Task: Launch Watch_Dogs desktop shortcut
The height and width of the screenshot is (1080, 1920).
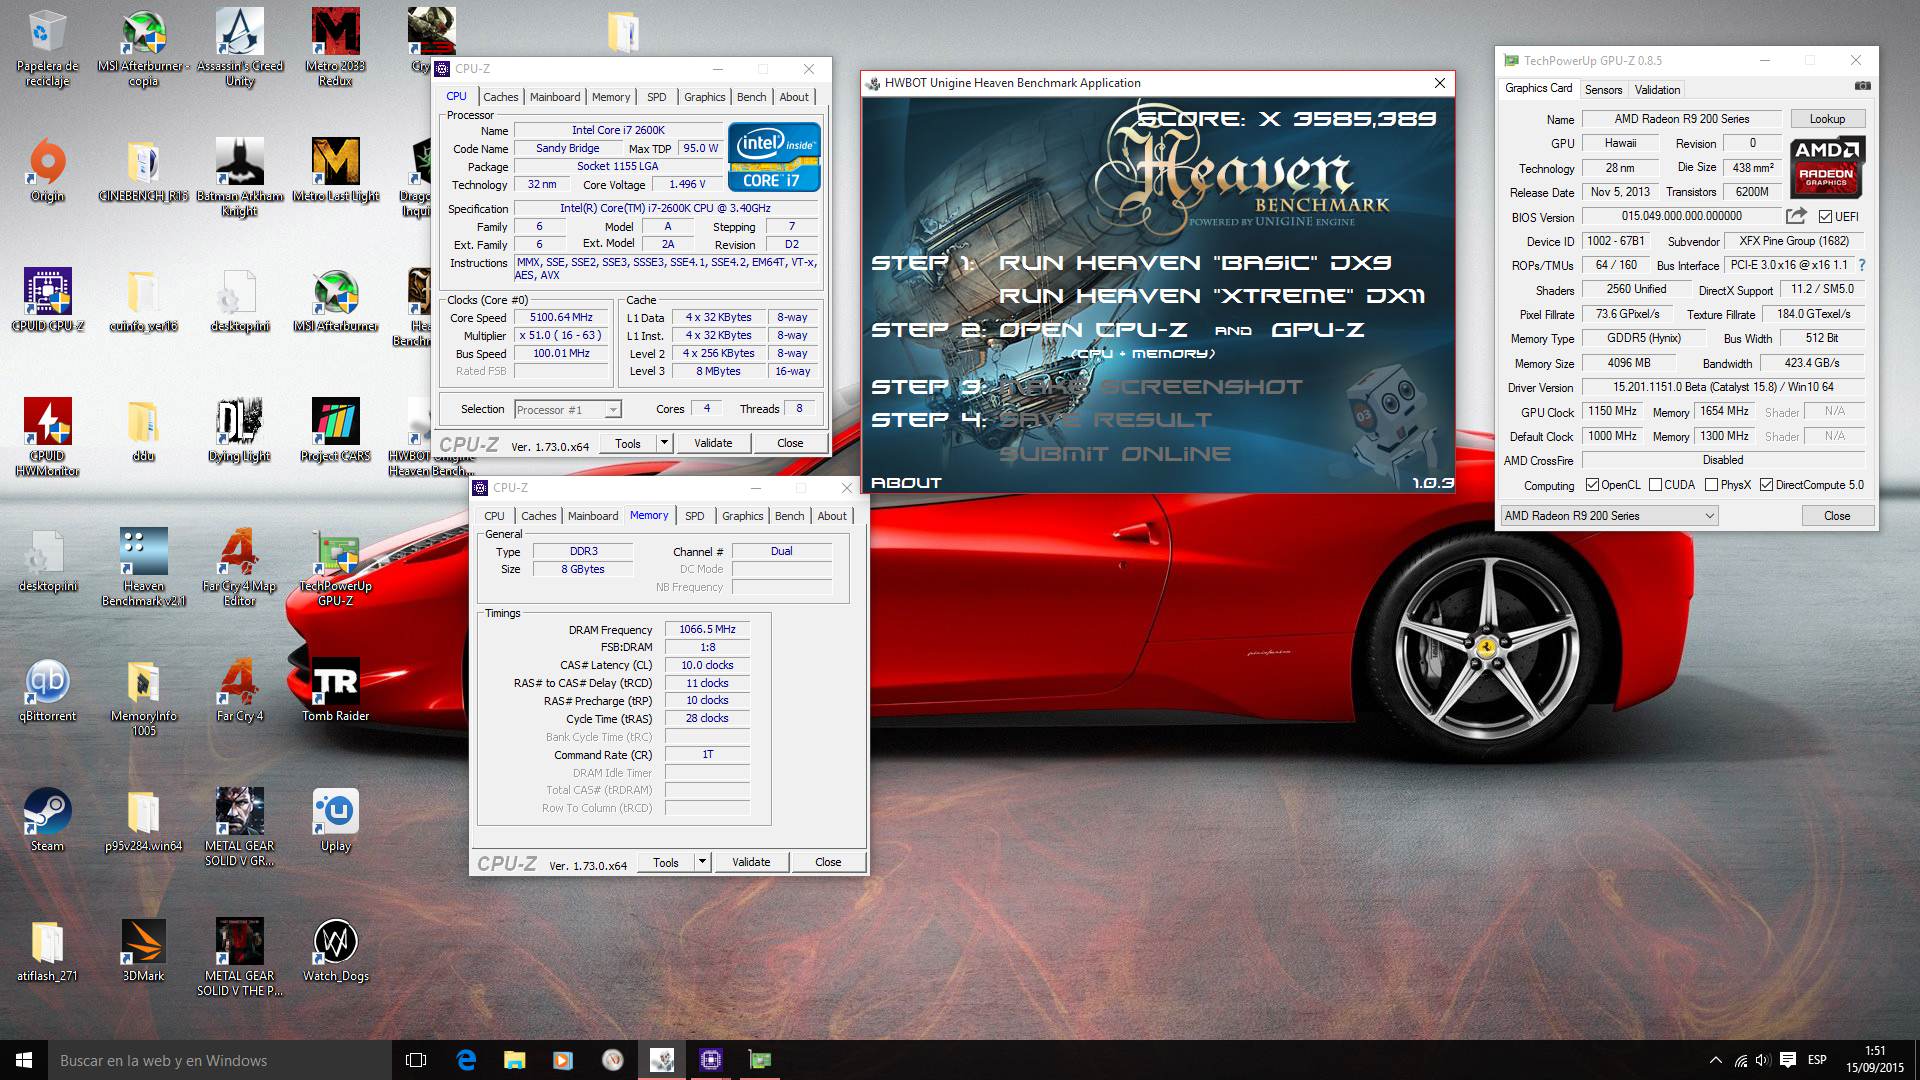Action: pyautogui.click(x=336, y=950)
